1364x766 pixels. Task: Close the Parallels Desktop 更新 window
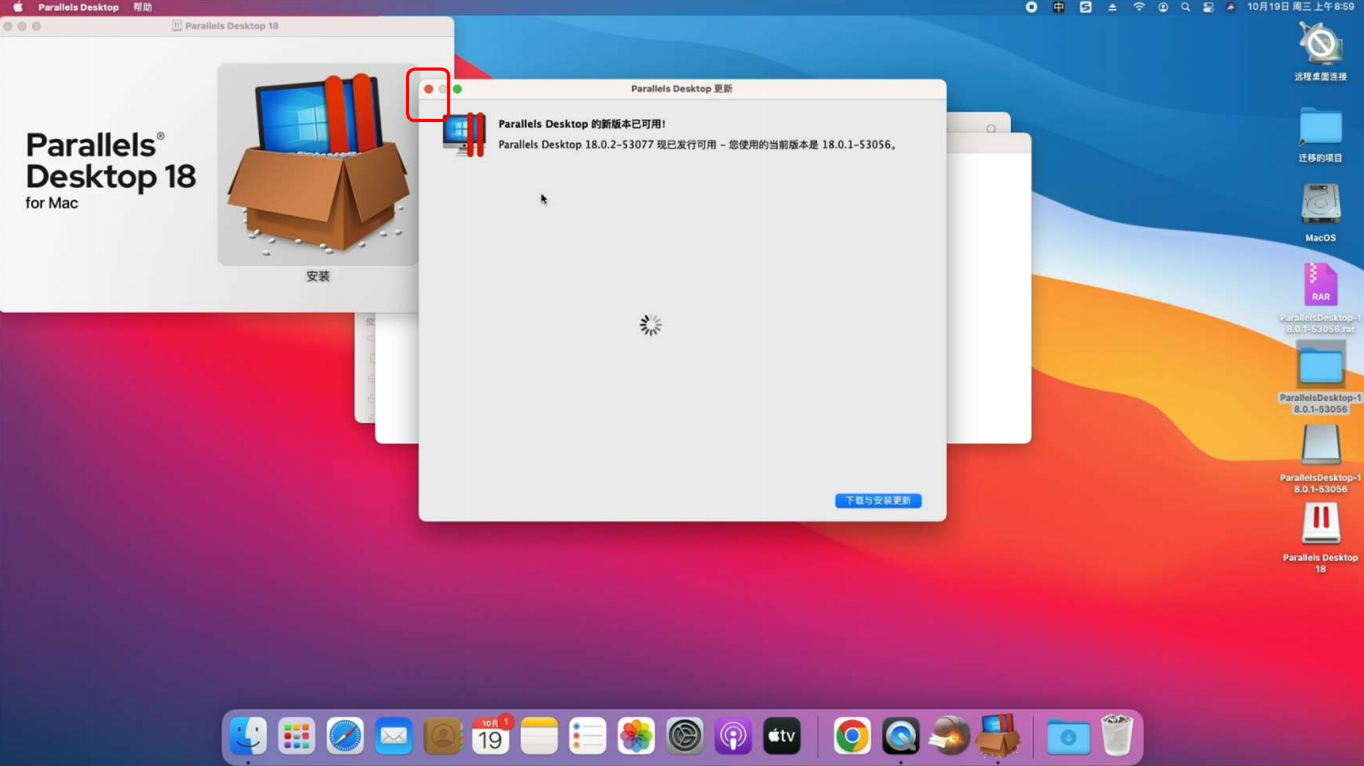(429, 89)
